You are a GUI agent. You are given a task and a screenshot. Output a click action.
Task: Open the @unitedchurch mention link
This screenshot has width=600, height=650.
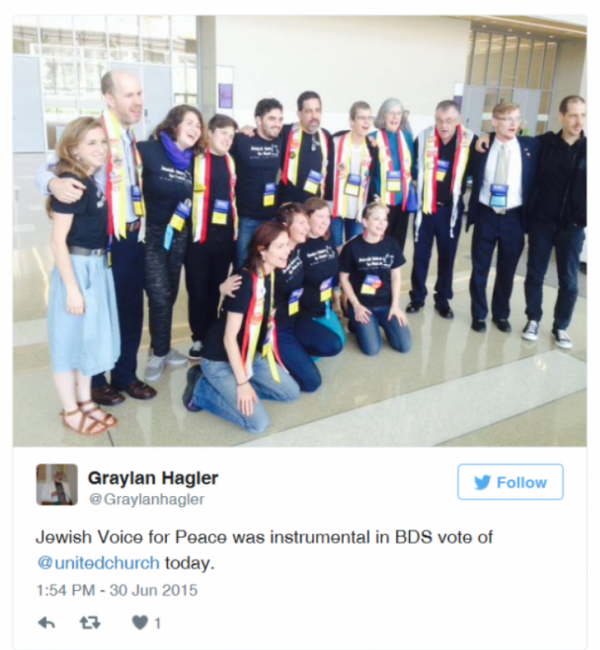(x=98, y=563)
